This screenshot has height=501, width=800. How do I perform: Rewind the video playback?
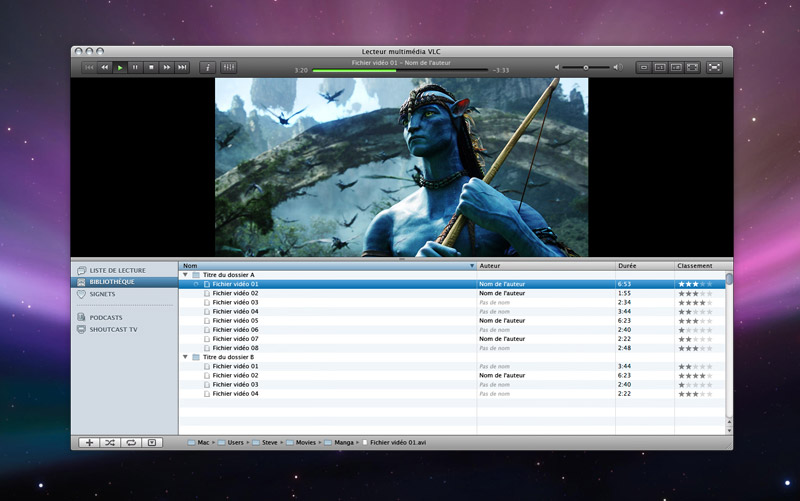click(x=105, y=67)
